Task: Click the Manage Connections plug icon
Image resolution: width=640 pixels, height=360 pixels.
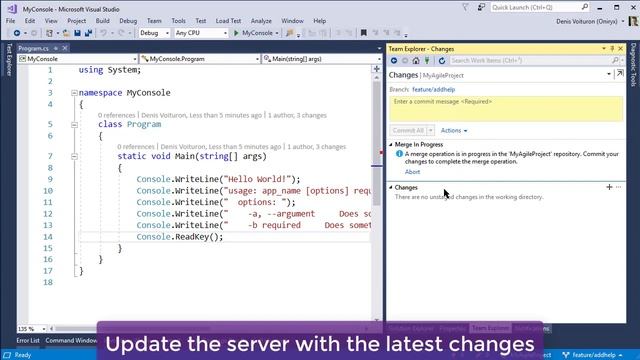Action: coord(427,60)
